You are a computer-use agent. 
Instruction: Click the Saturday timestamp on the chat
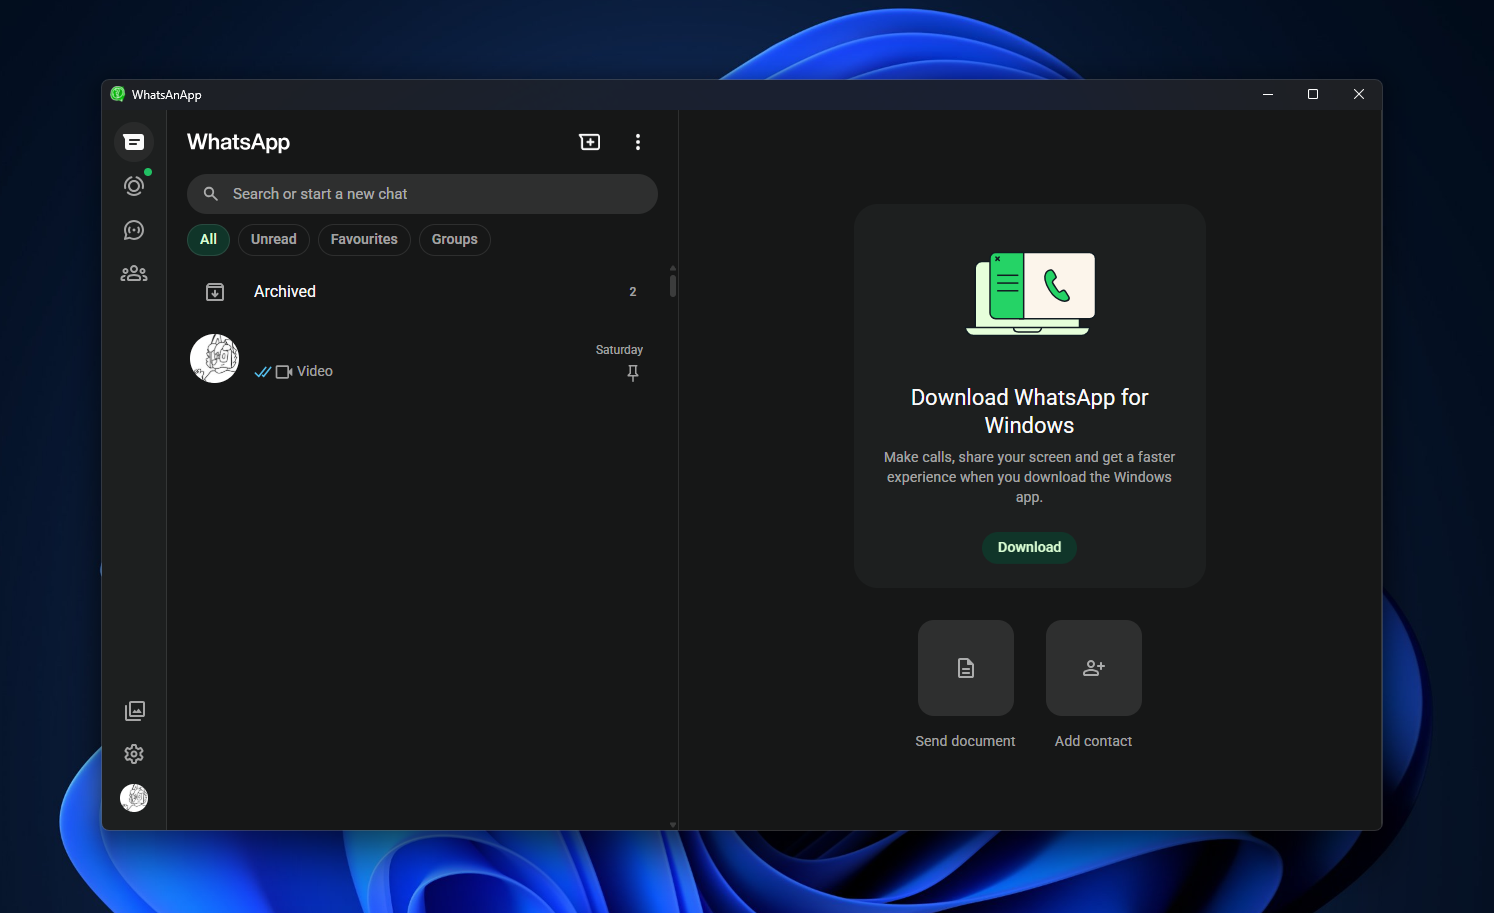(x=619, y=350)
